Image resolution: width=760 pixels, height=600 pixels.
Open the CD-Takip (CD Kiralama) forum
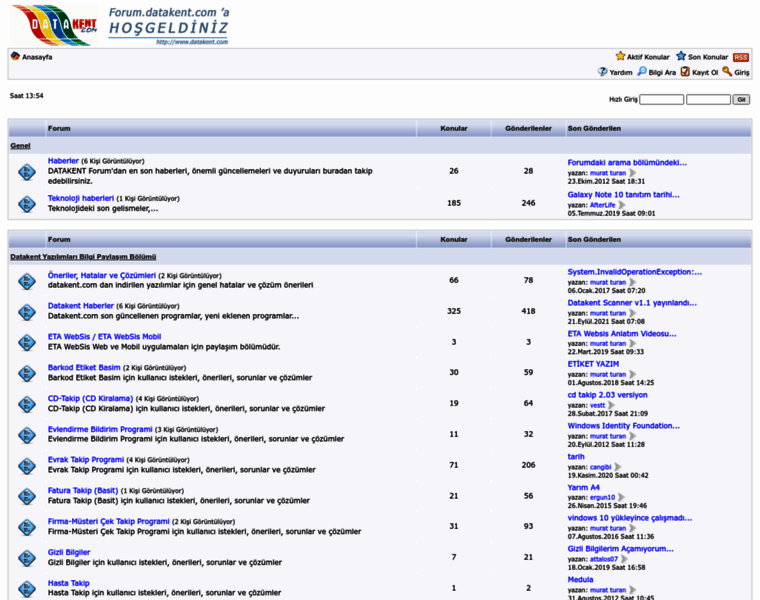tap(90, 398)
